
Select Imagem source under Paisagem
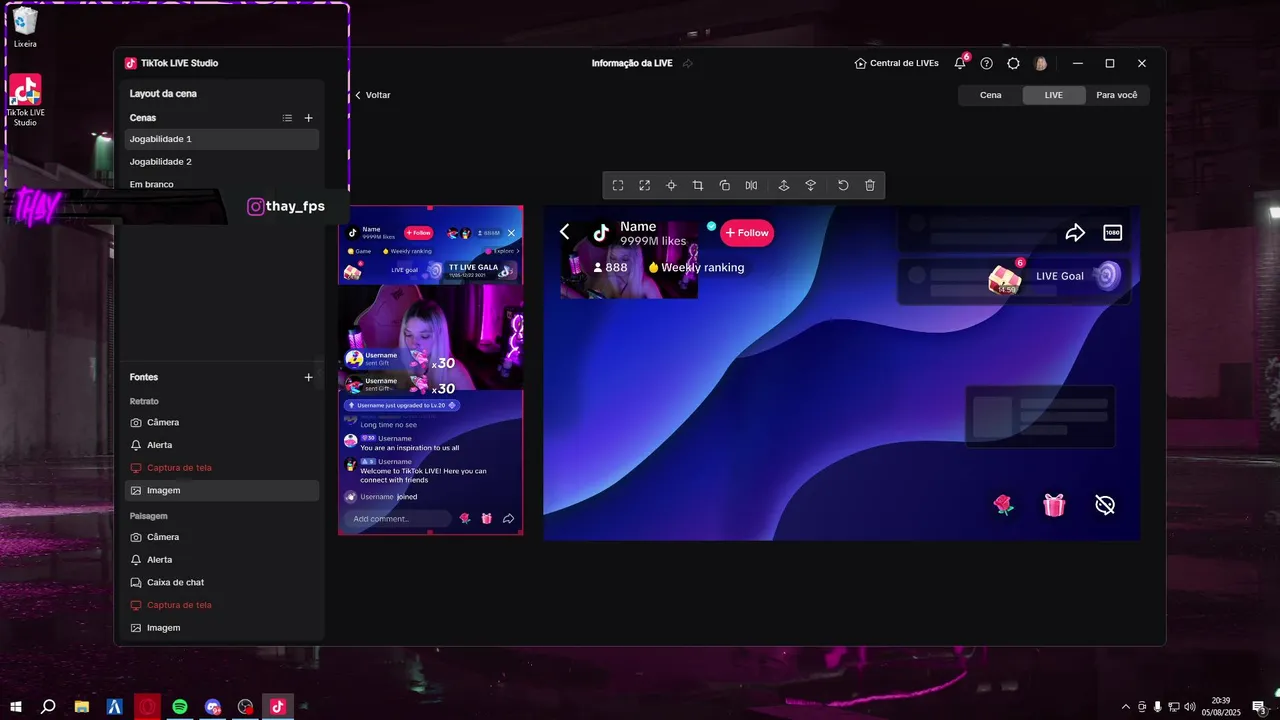pos(222,628)
